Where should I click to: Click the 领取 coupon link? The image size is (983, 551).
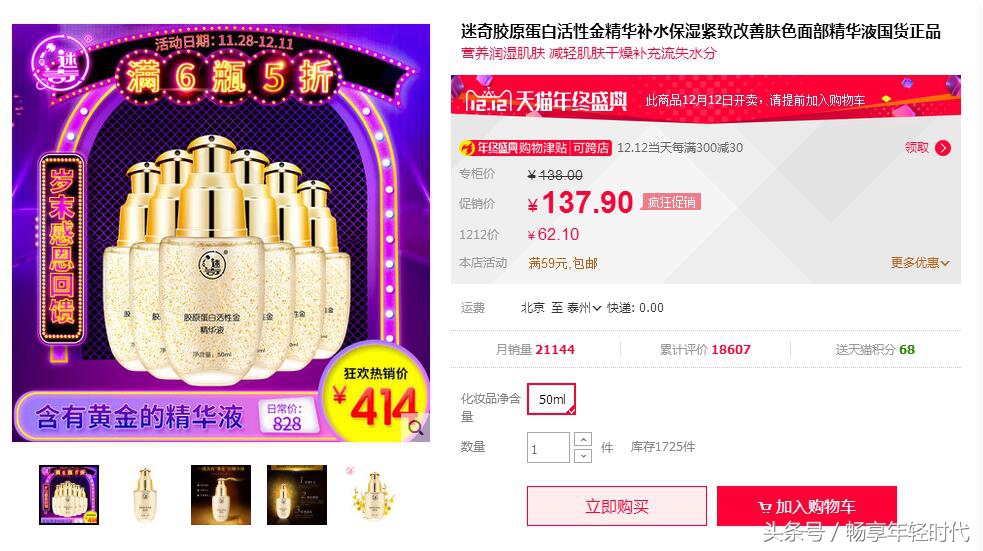[x=917, y=148]
